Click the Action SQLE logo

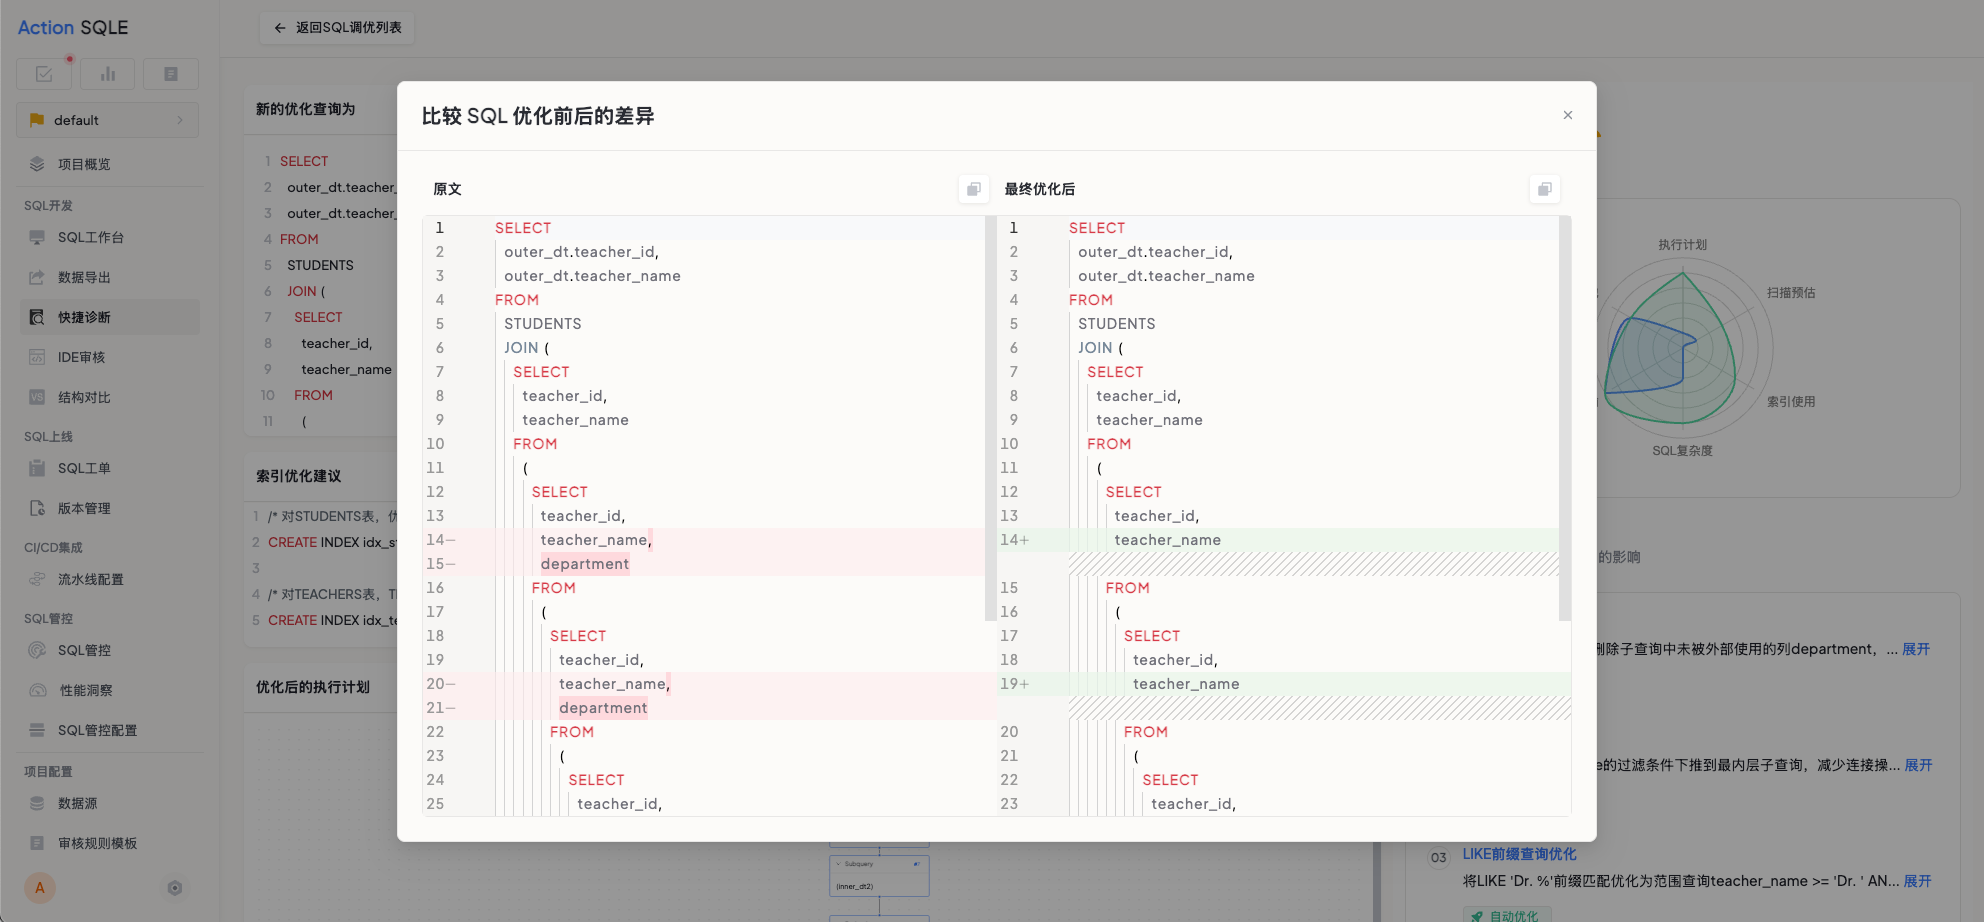tap(73, 28)
